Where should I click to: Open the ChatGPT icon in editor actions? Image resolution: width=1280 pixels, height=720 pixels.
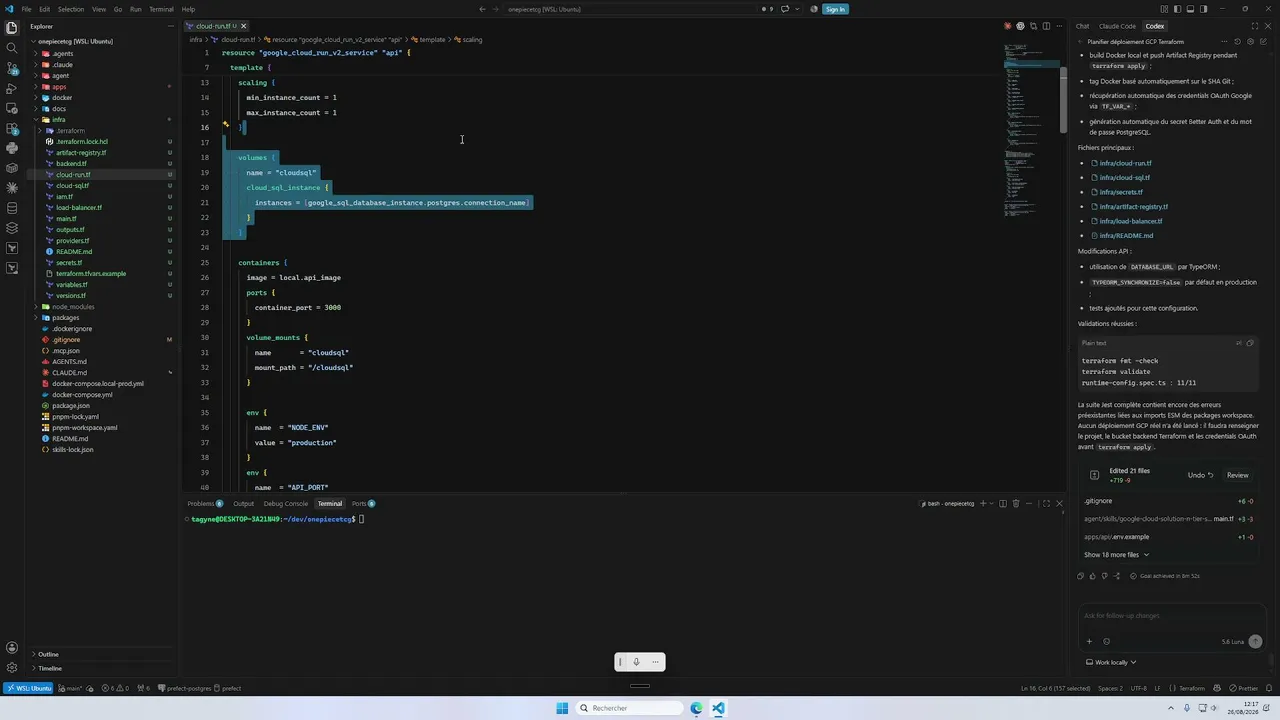click(x=1020, y=26)
